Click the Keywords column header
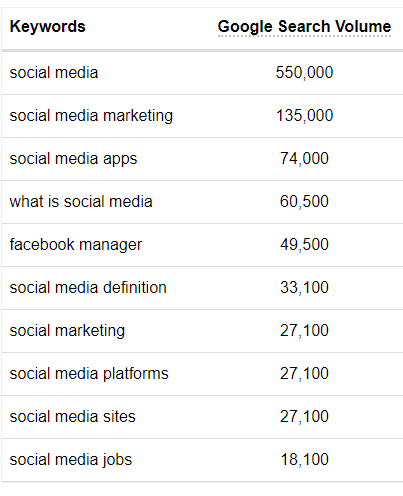This screenshot has width=403, height=496. [x=47, y=26]
